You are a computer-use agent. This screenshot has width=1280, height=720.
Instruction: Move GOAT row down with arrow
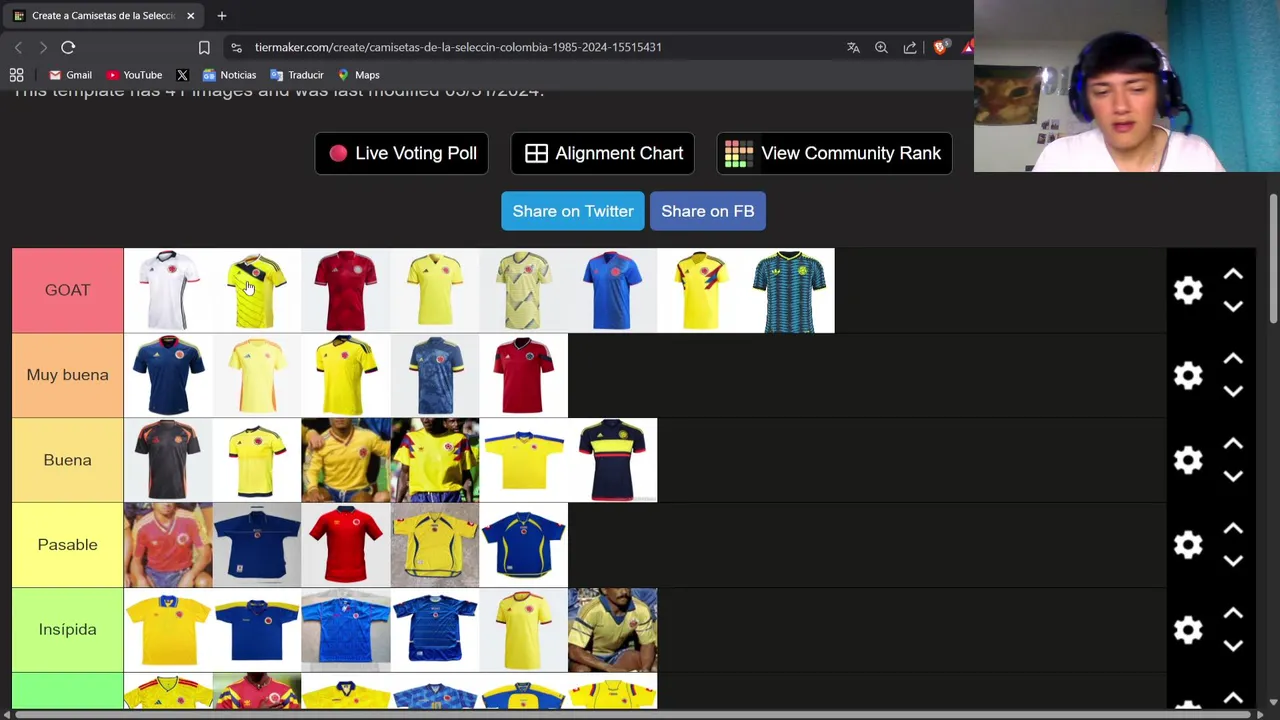pyautogui.click(x=1233, y=306)
